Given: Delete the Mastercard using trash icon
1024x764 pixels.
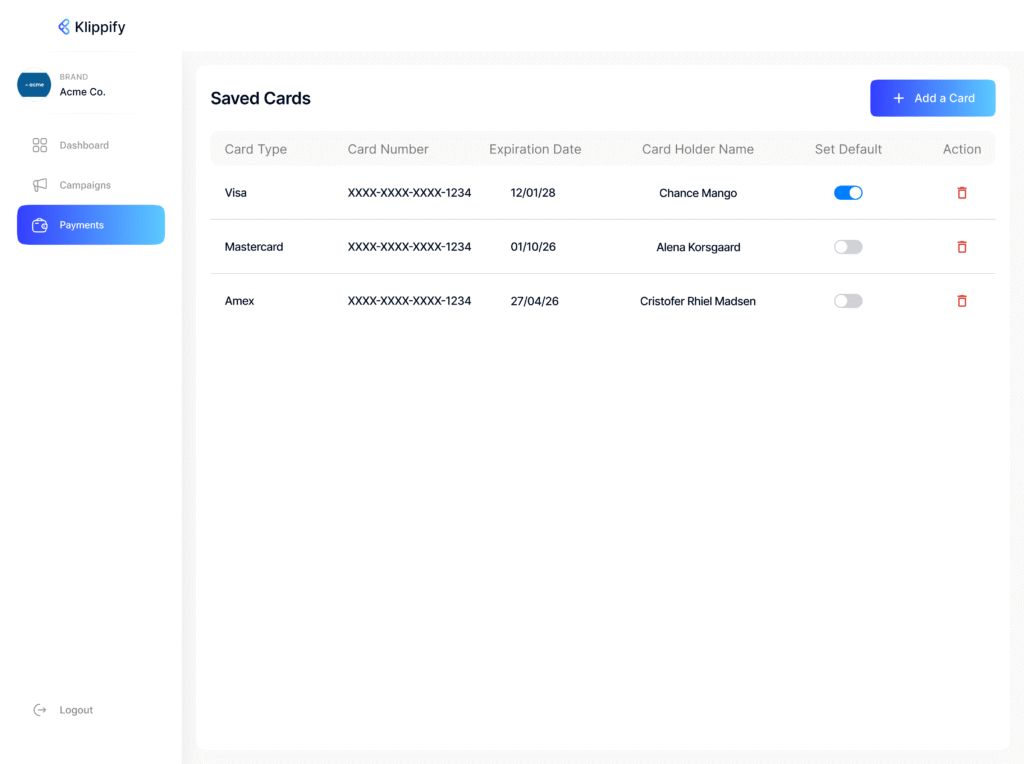Looking at the screenshot, I should tap(962, 247).
